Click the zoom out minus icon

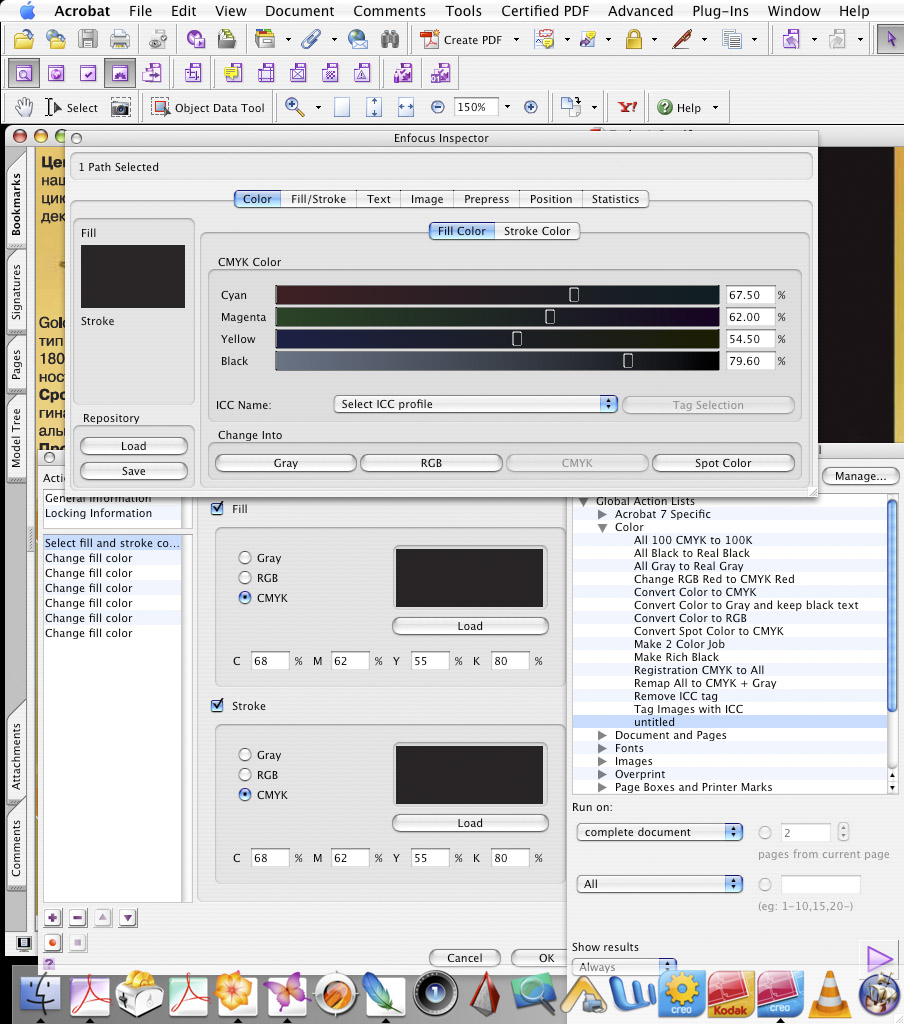438,107
